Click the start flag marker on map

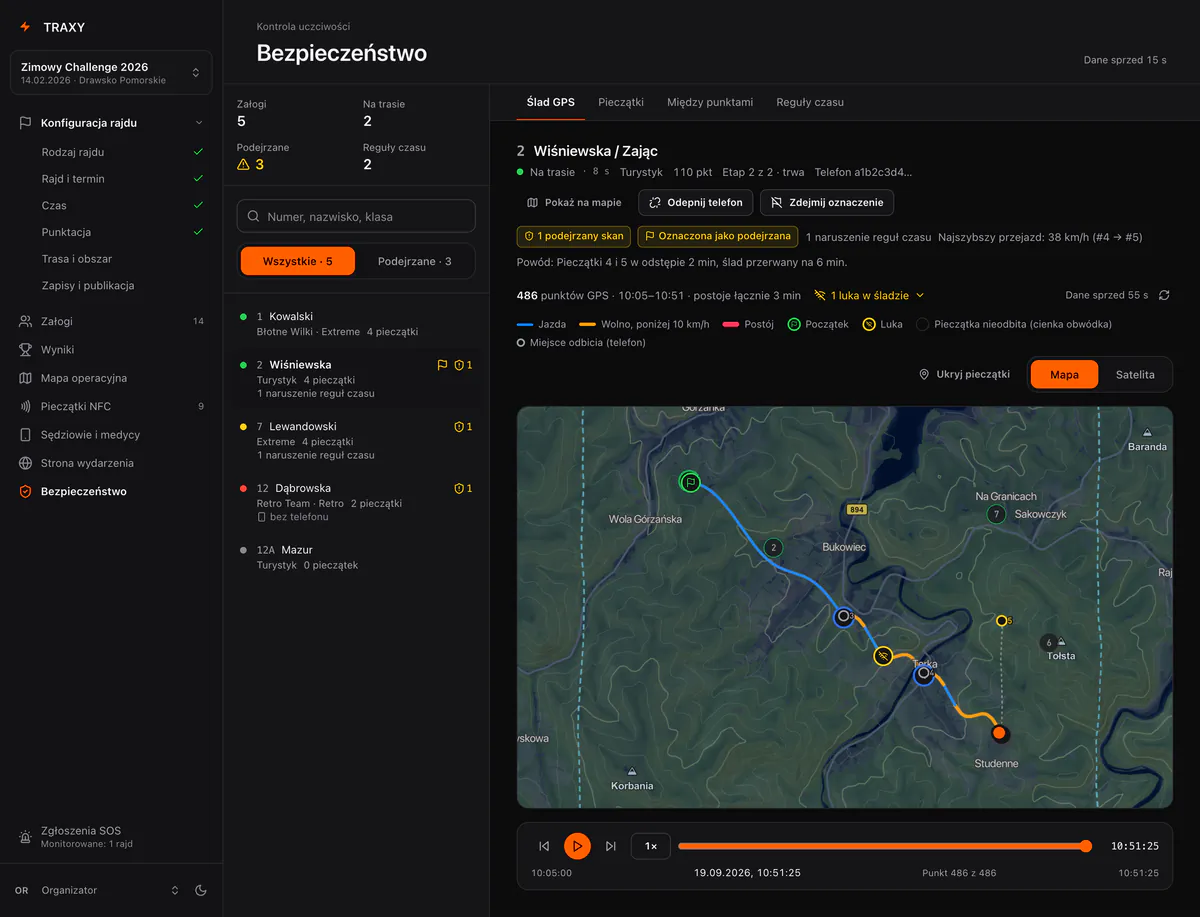(689, 482)
